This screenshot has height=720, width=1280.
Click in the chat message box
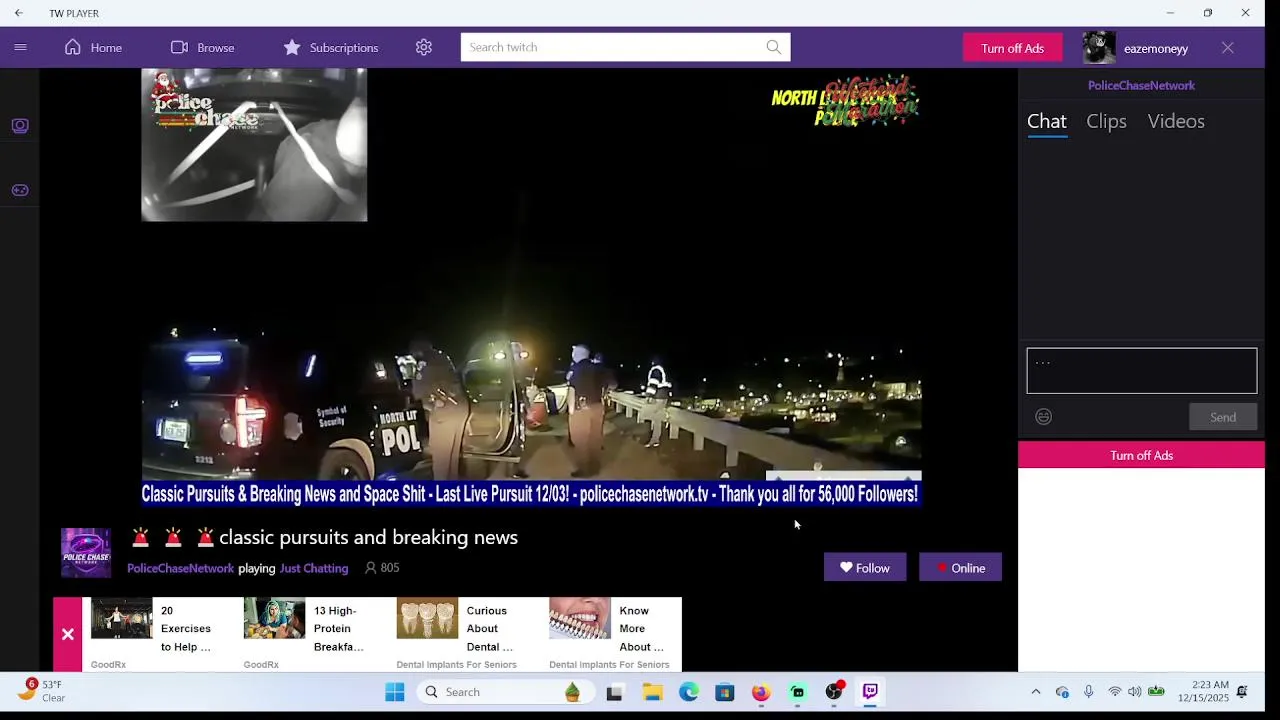(1142, 371)
